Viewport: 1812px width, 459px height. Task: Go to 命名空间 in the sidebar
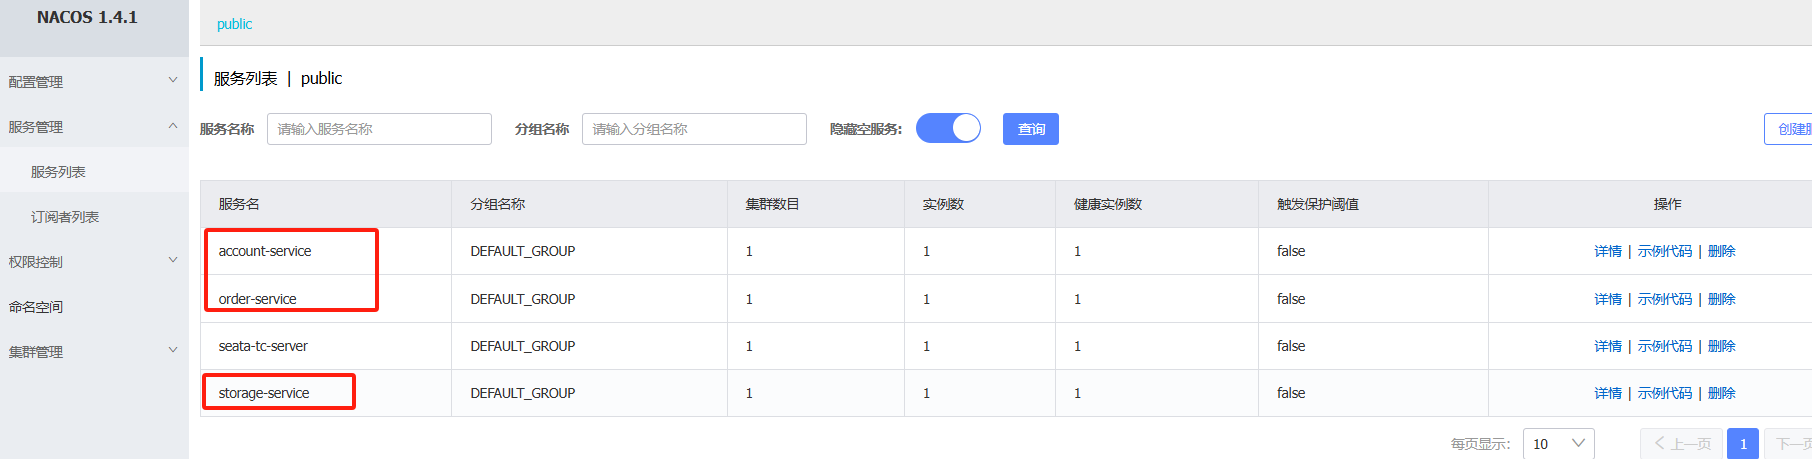pos(36,307)
